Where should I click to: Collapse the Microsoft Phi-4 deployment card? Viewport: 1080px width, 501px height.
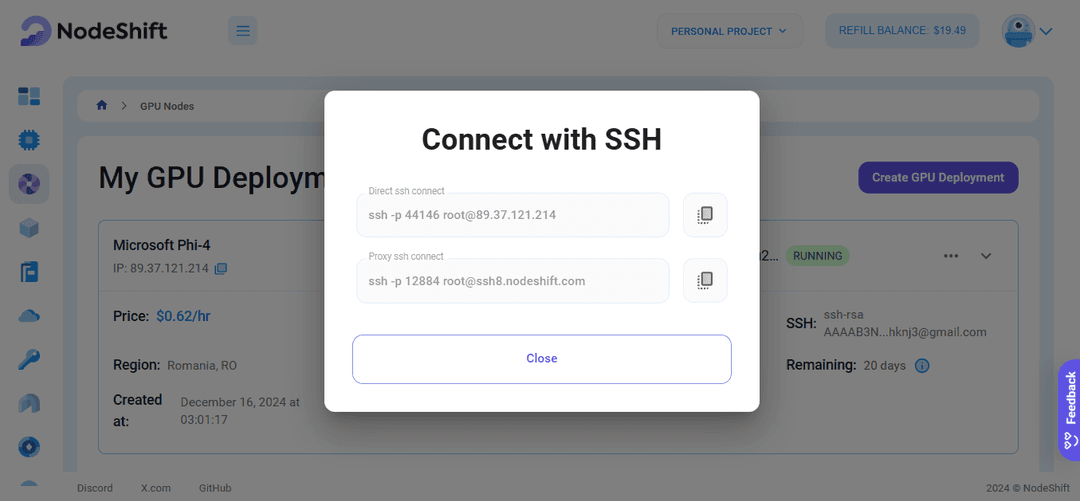coord(986,256)
